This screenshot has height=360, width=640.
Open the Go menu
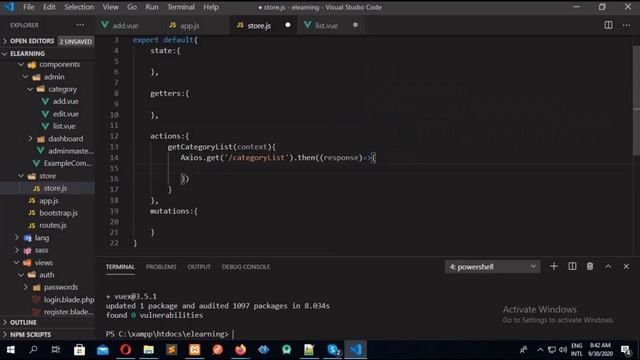132,7
